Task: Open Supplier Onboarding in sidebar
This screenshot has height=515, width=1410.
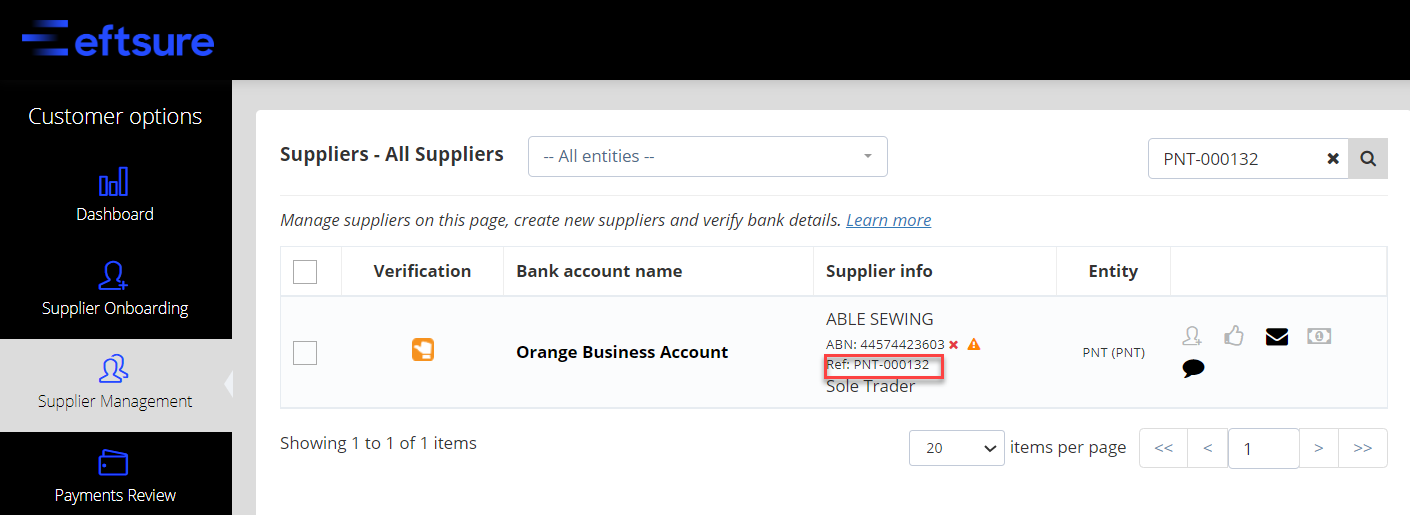Action: coord(115,289)
